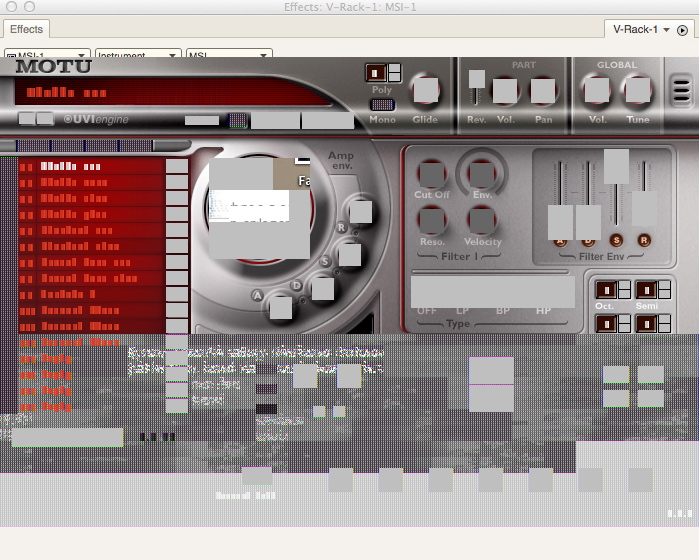Viewport: 699px width, 560px height.
Task: Click the Part Rev. slider handle
Action: click(477, 79)
